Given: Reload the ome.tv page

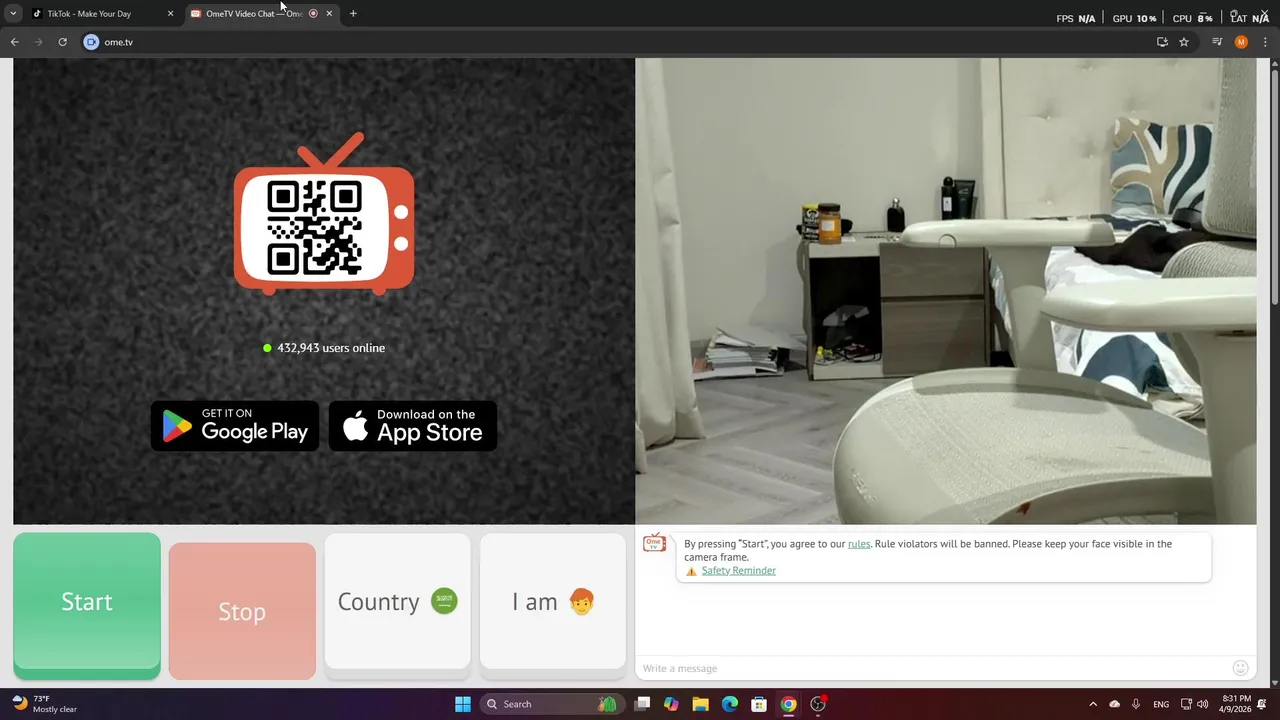Looking at the screenshot, I should (x=62, y=42).
